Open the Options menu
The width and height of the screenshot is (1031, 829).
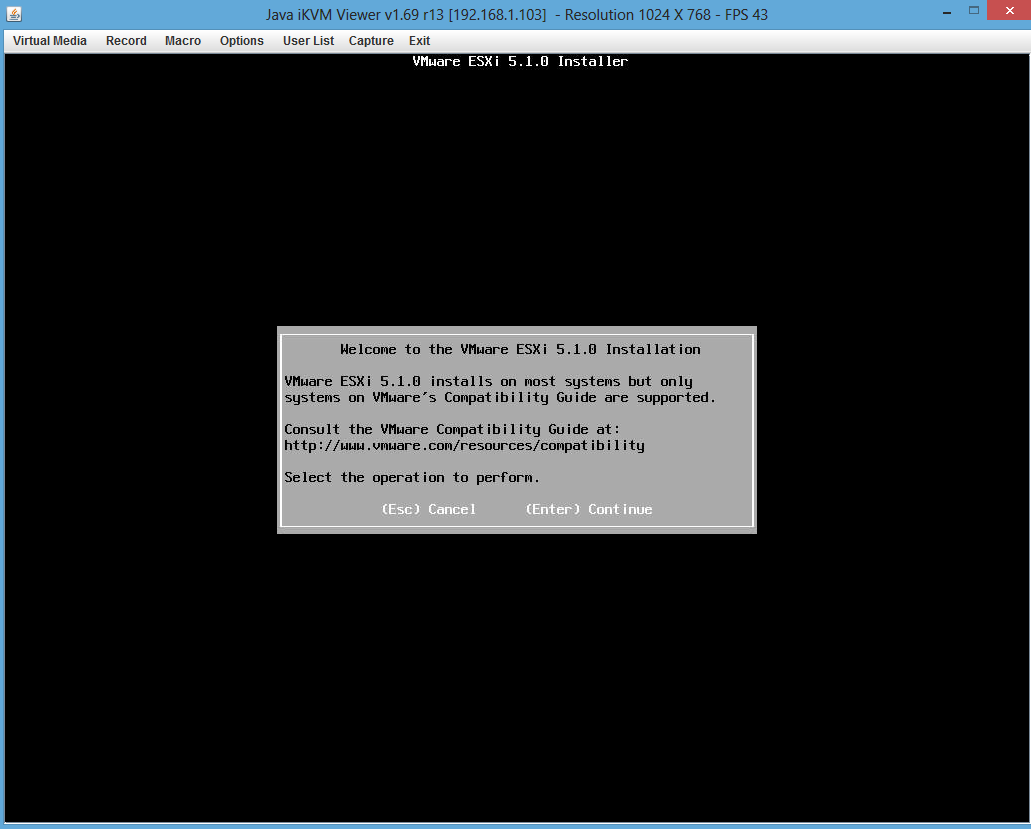coord(241,41)
